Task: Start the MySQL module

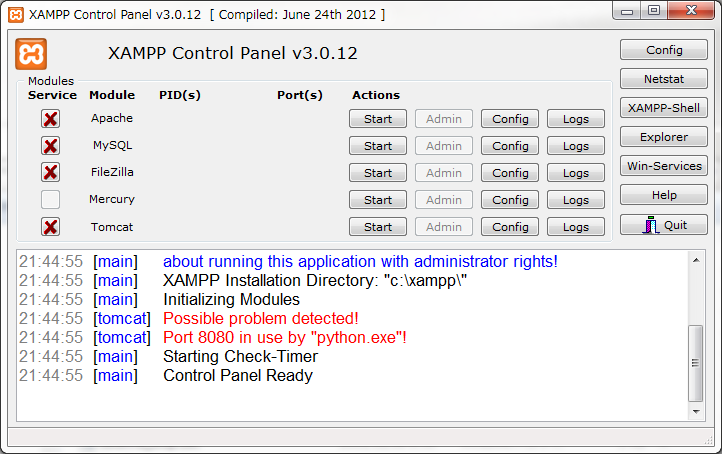Action: [x=378, y=146]
